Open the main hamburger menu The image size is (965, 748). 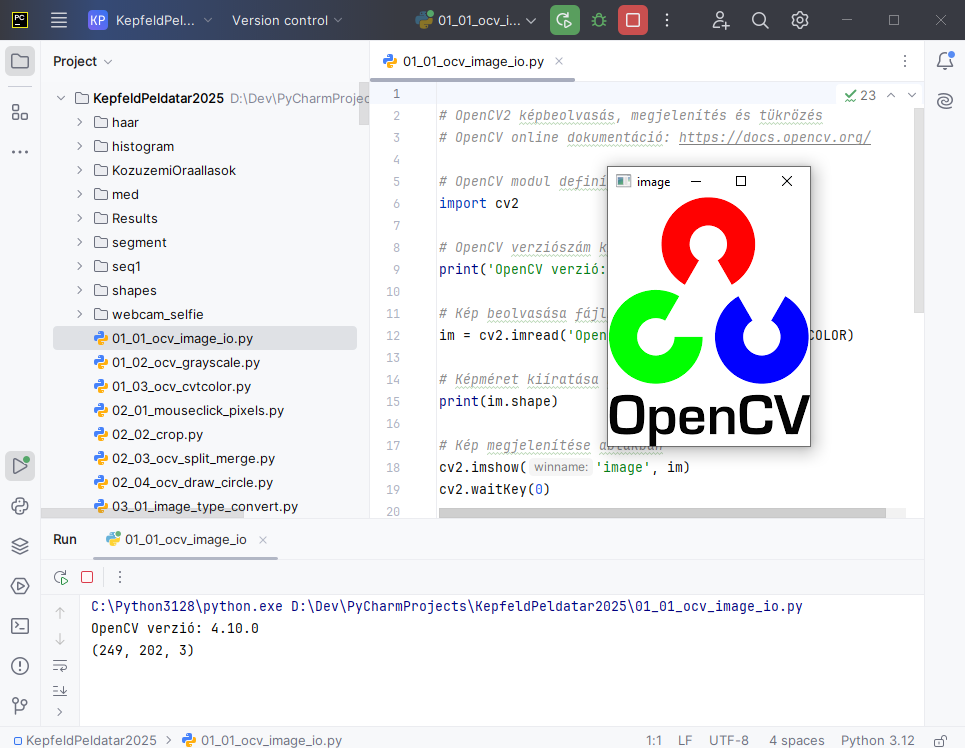(58, 20)
